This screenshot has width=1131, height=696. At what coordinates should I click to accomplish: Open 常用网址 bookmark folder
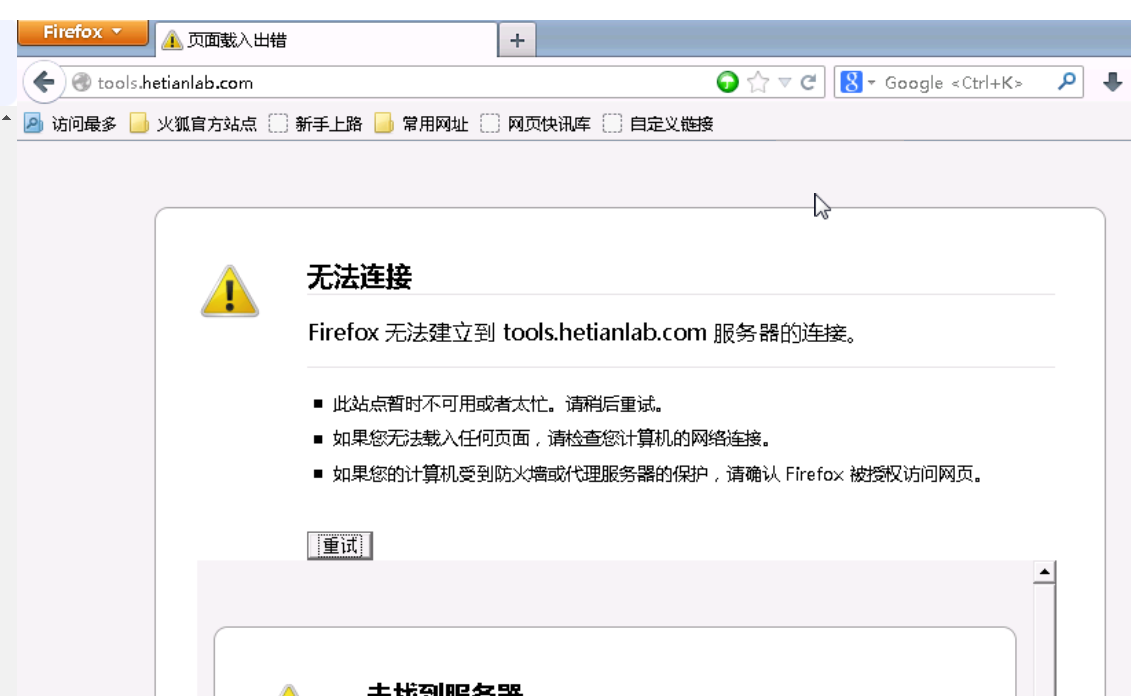tap(421, 124)
